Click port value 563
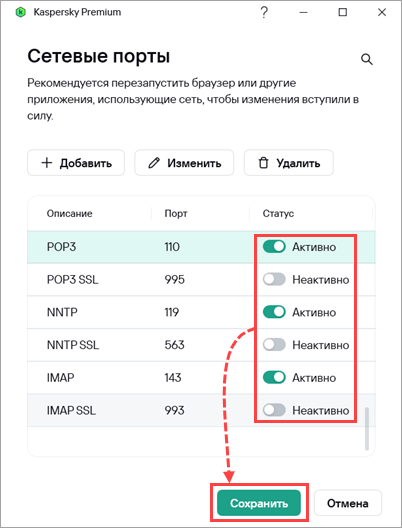The width and height of the screenshot is (402, 528). pyautogui.click(x=174, y=345)
